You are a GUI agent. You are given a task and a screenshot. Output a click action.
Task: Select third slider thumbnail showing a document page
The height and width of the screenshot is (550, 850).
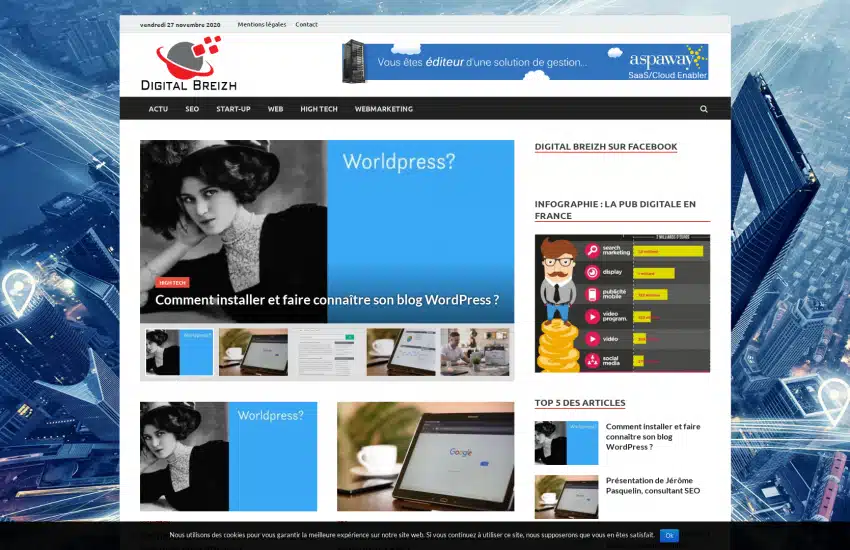coord(327,352)
